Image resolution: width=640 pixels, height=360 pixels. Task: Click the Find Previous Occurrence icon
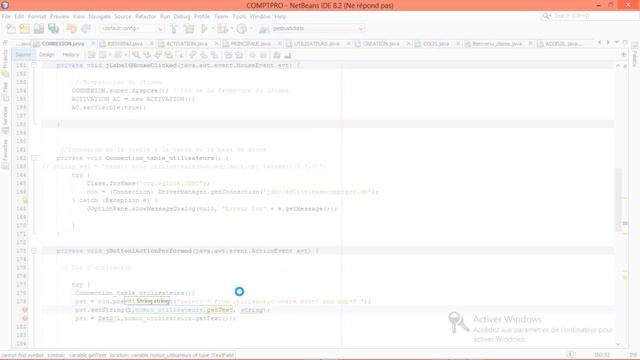coord(147,55)
